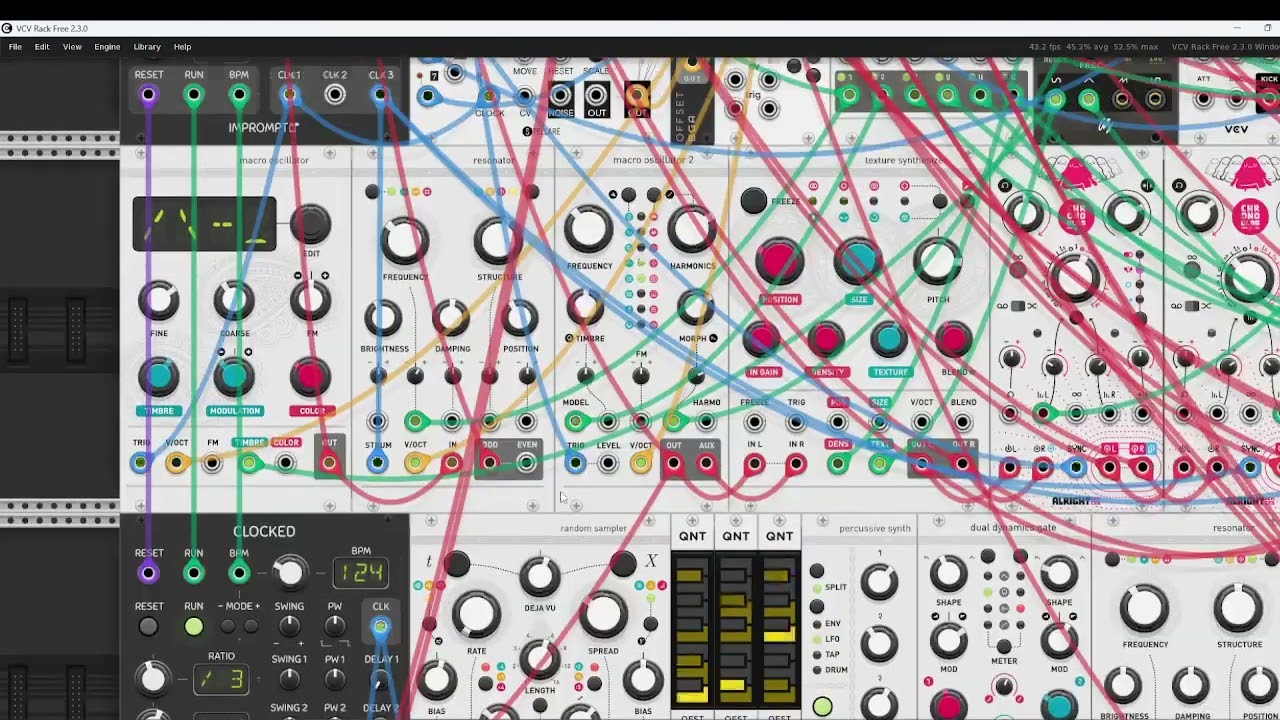Click the macro oscillator MODULATION knob
1280x720 pixels.
pyautogui.click(x=233, y=376)
